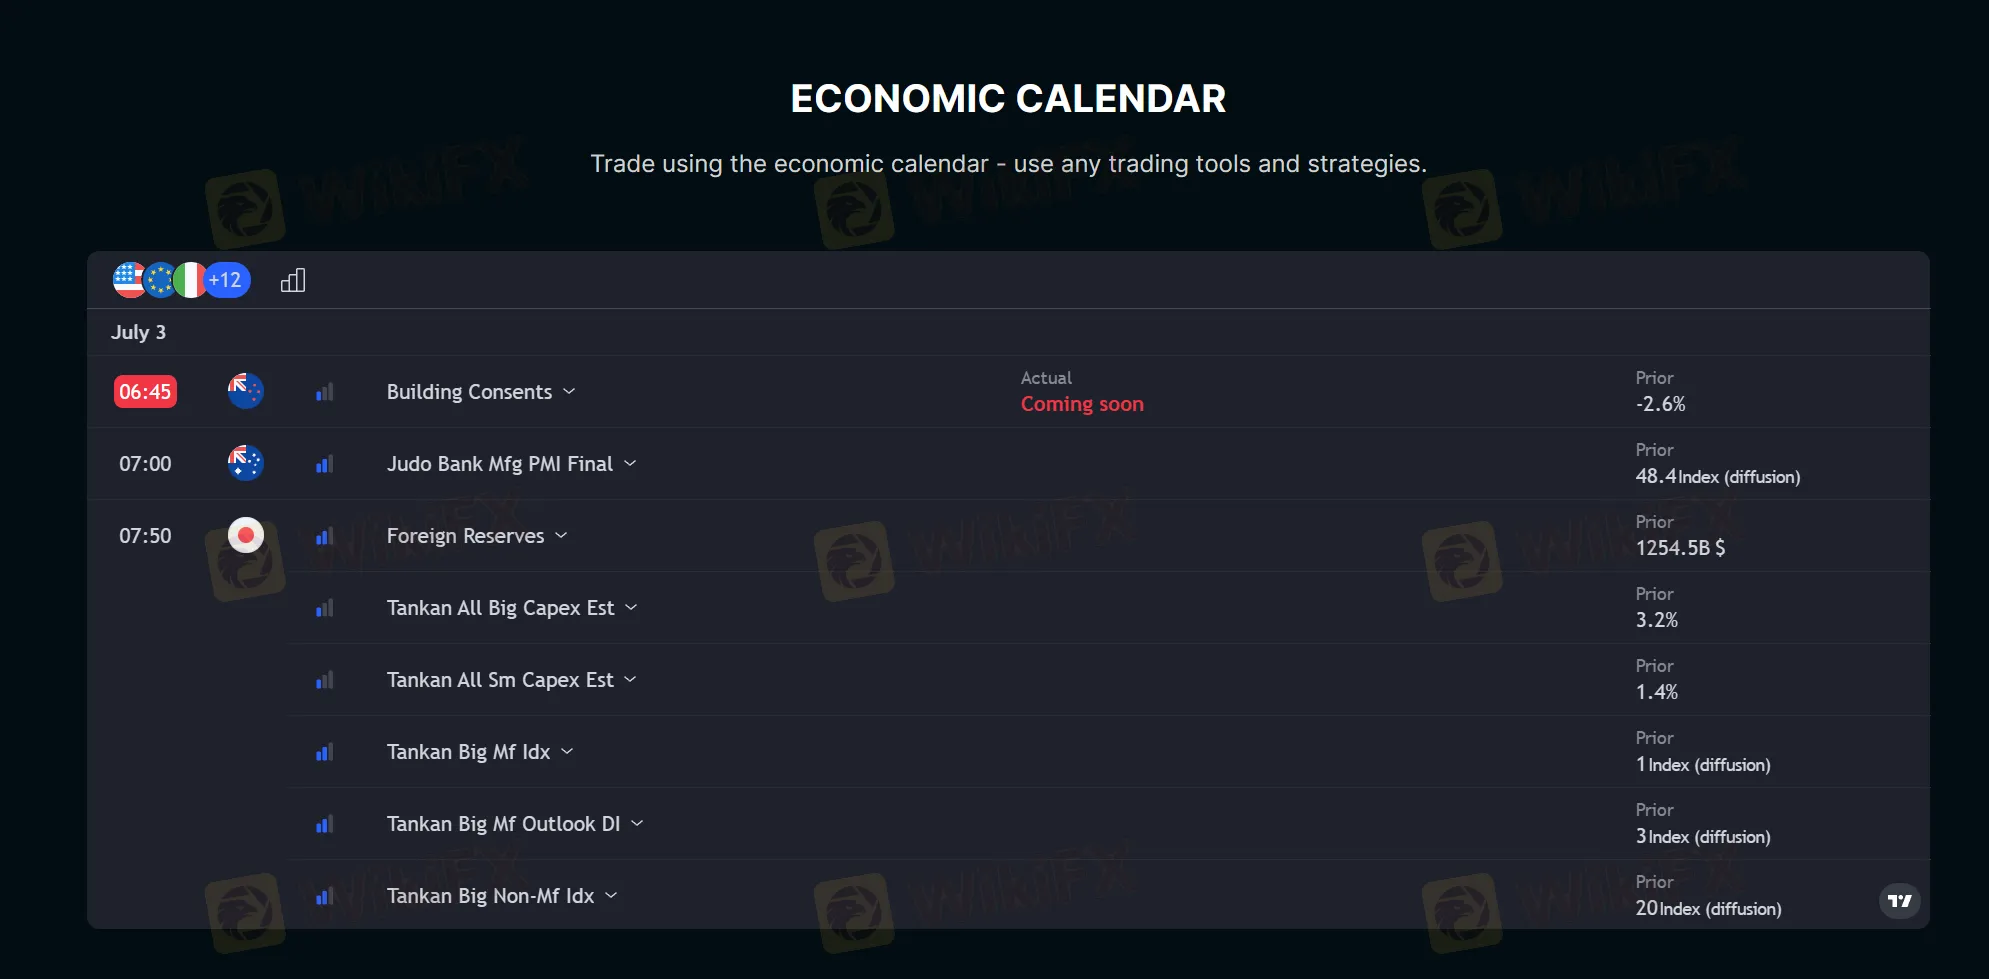Click the 06:45 red time badge
The width and height of the screenshot is (1989, 979).
[144, 391]
